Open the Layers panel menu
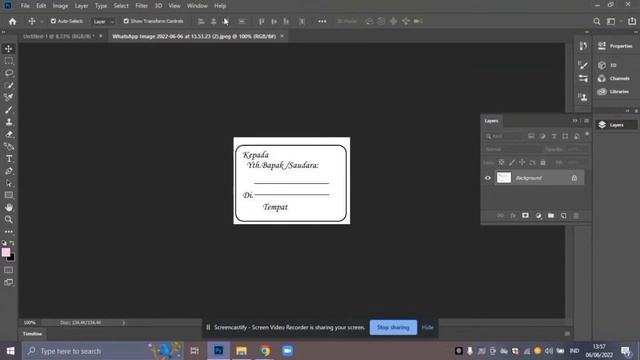Viewport: 640px width, 360px height. [587, 121]
